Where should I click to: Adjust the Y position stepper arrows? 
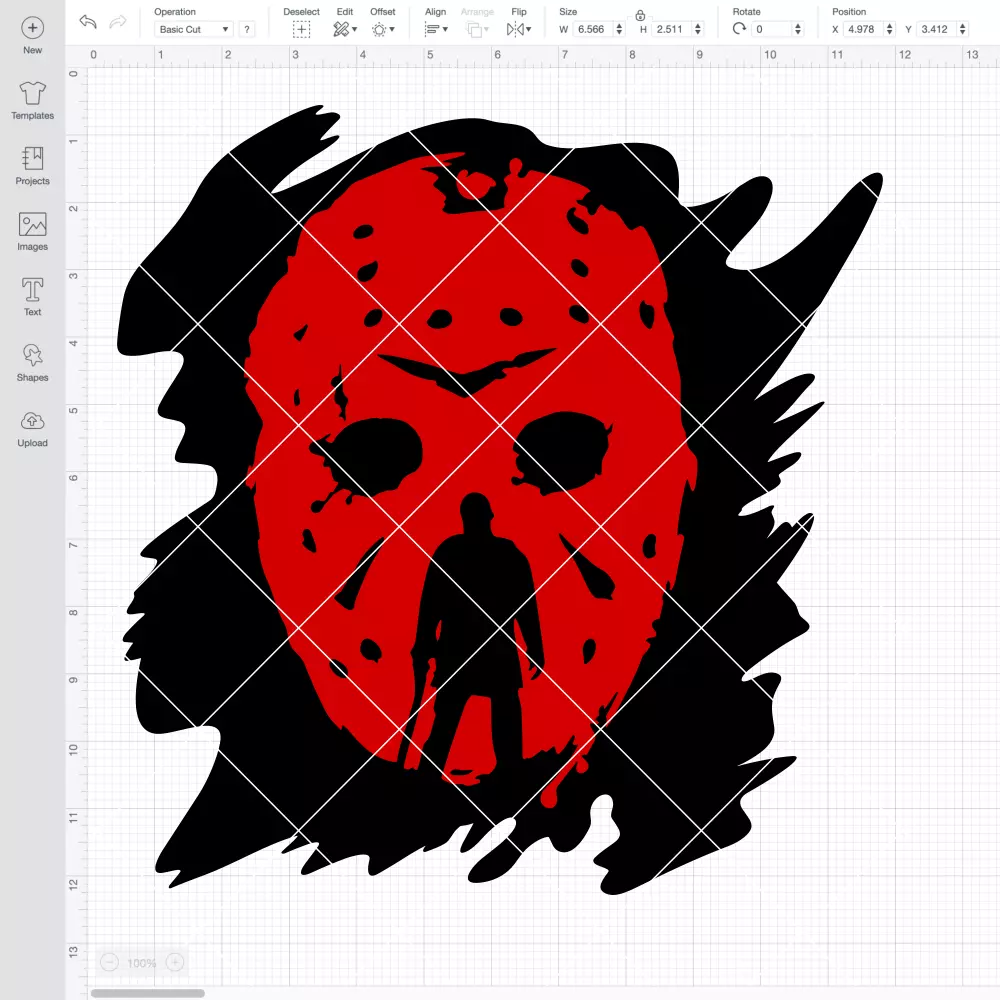pos(963,29)
